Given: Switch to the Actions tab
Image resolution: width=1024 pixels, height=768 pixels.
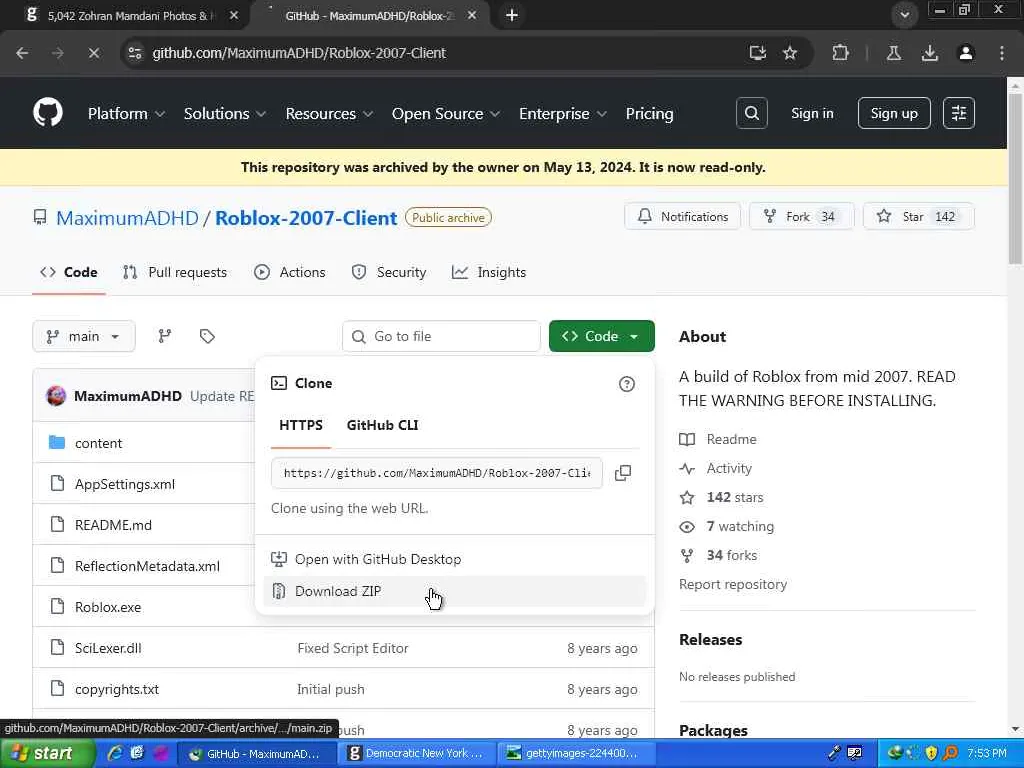Looking at the screenshot, I should point(290,272).
